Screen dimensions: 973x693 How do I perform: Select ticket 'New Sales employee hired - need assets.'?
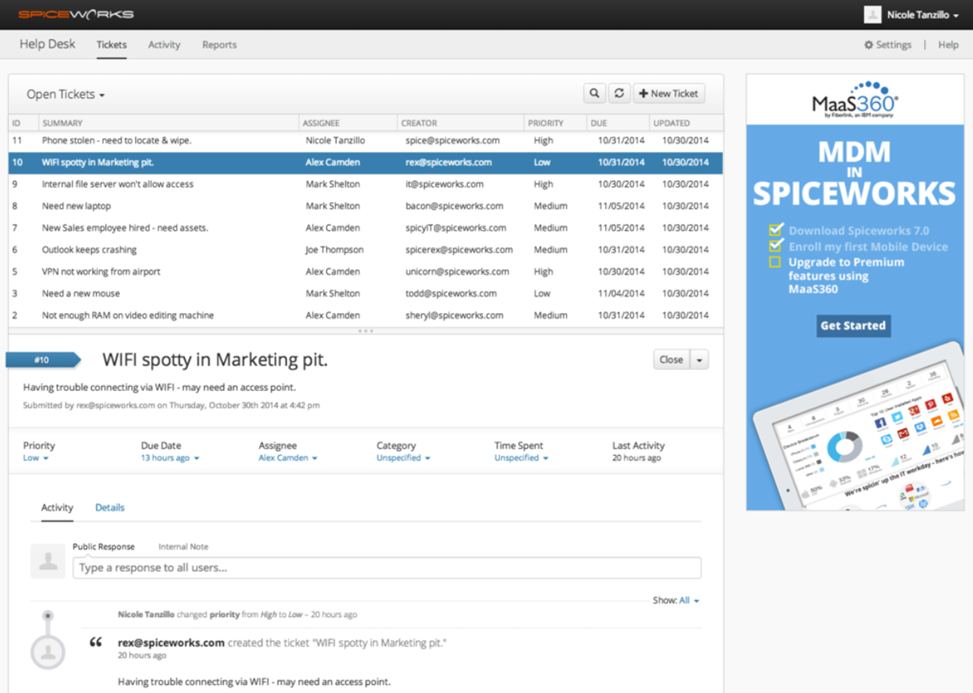click(365, 228)
